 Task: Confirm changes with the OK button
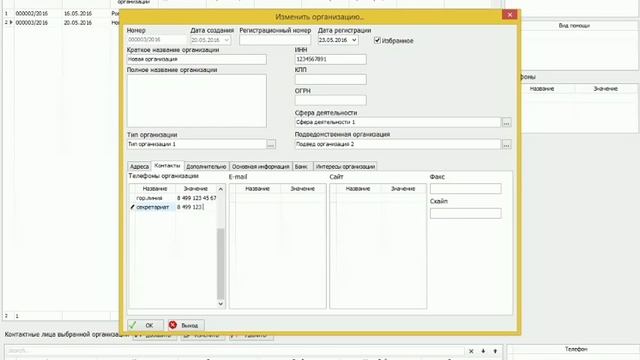[x=145, y=325]
